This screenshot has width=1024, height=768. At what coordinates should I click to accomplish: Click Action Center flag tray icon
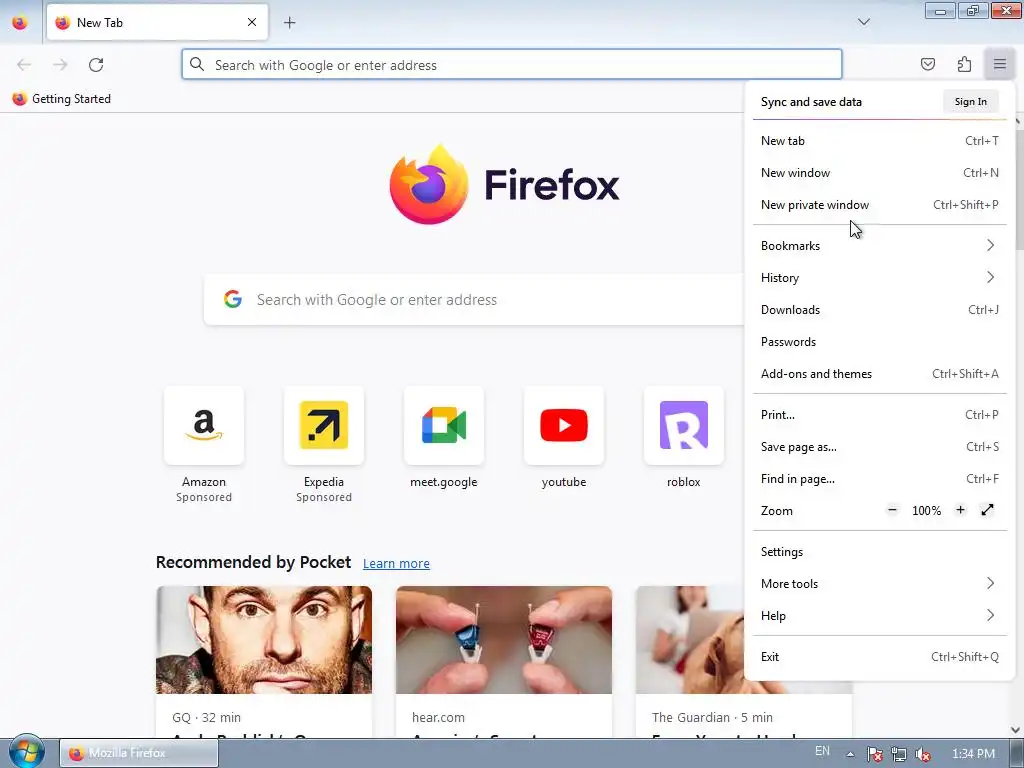click(875, 754)
